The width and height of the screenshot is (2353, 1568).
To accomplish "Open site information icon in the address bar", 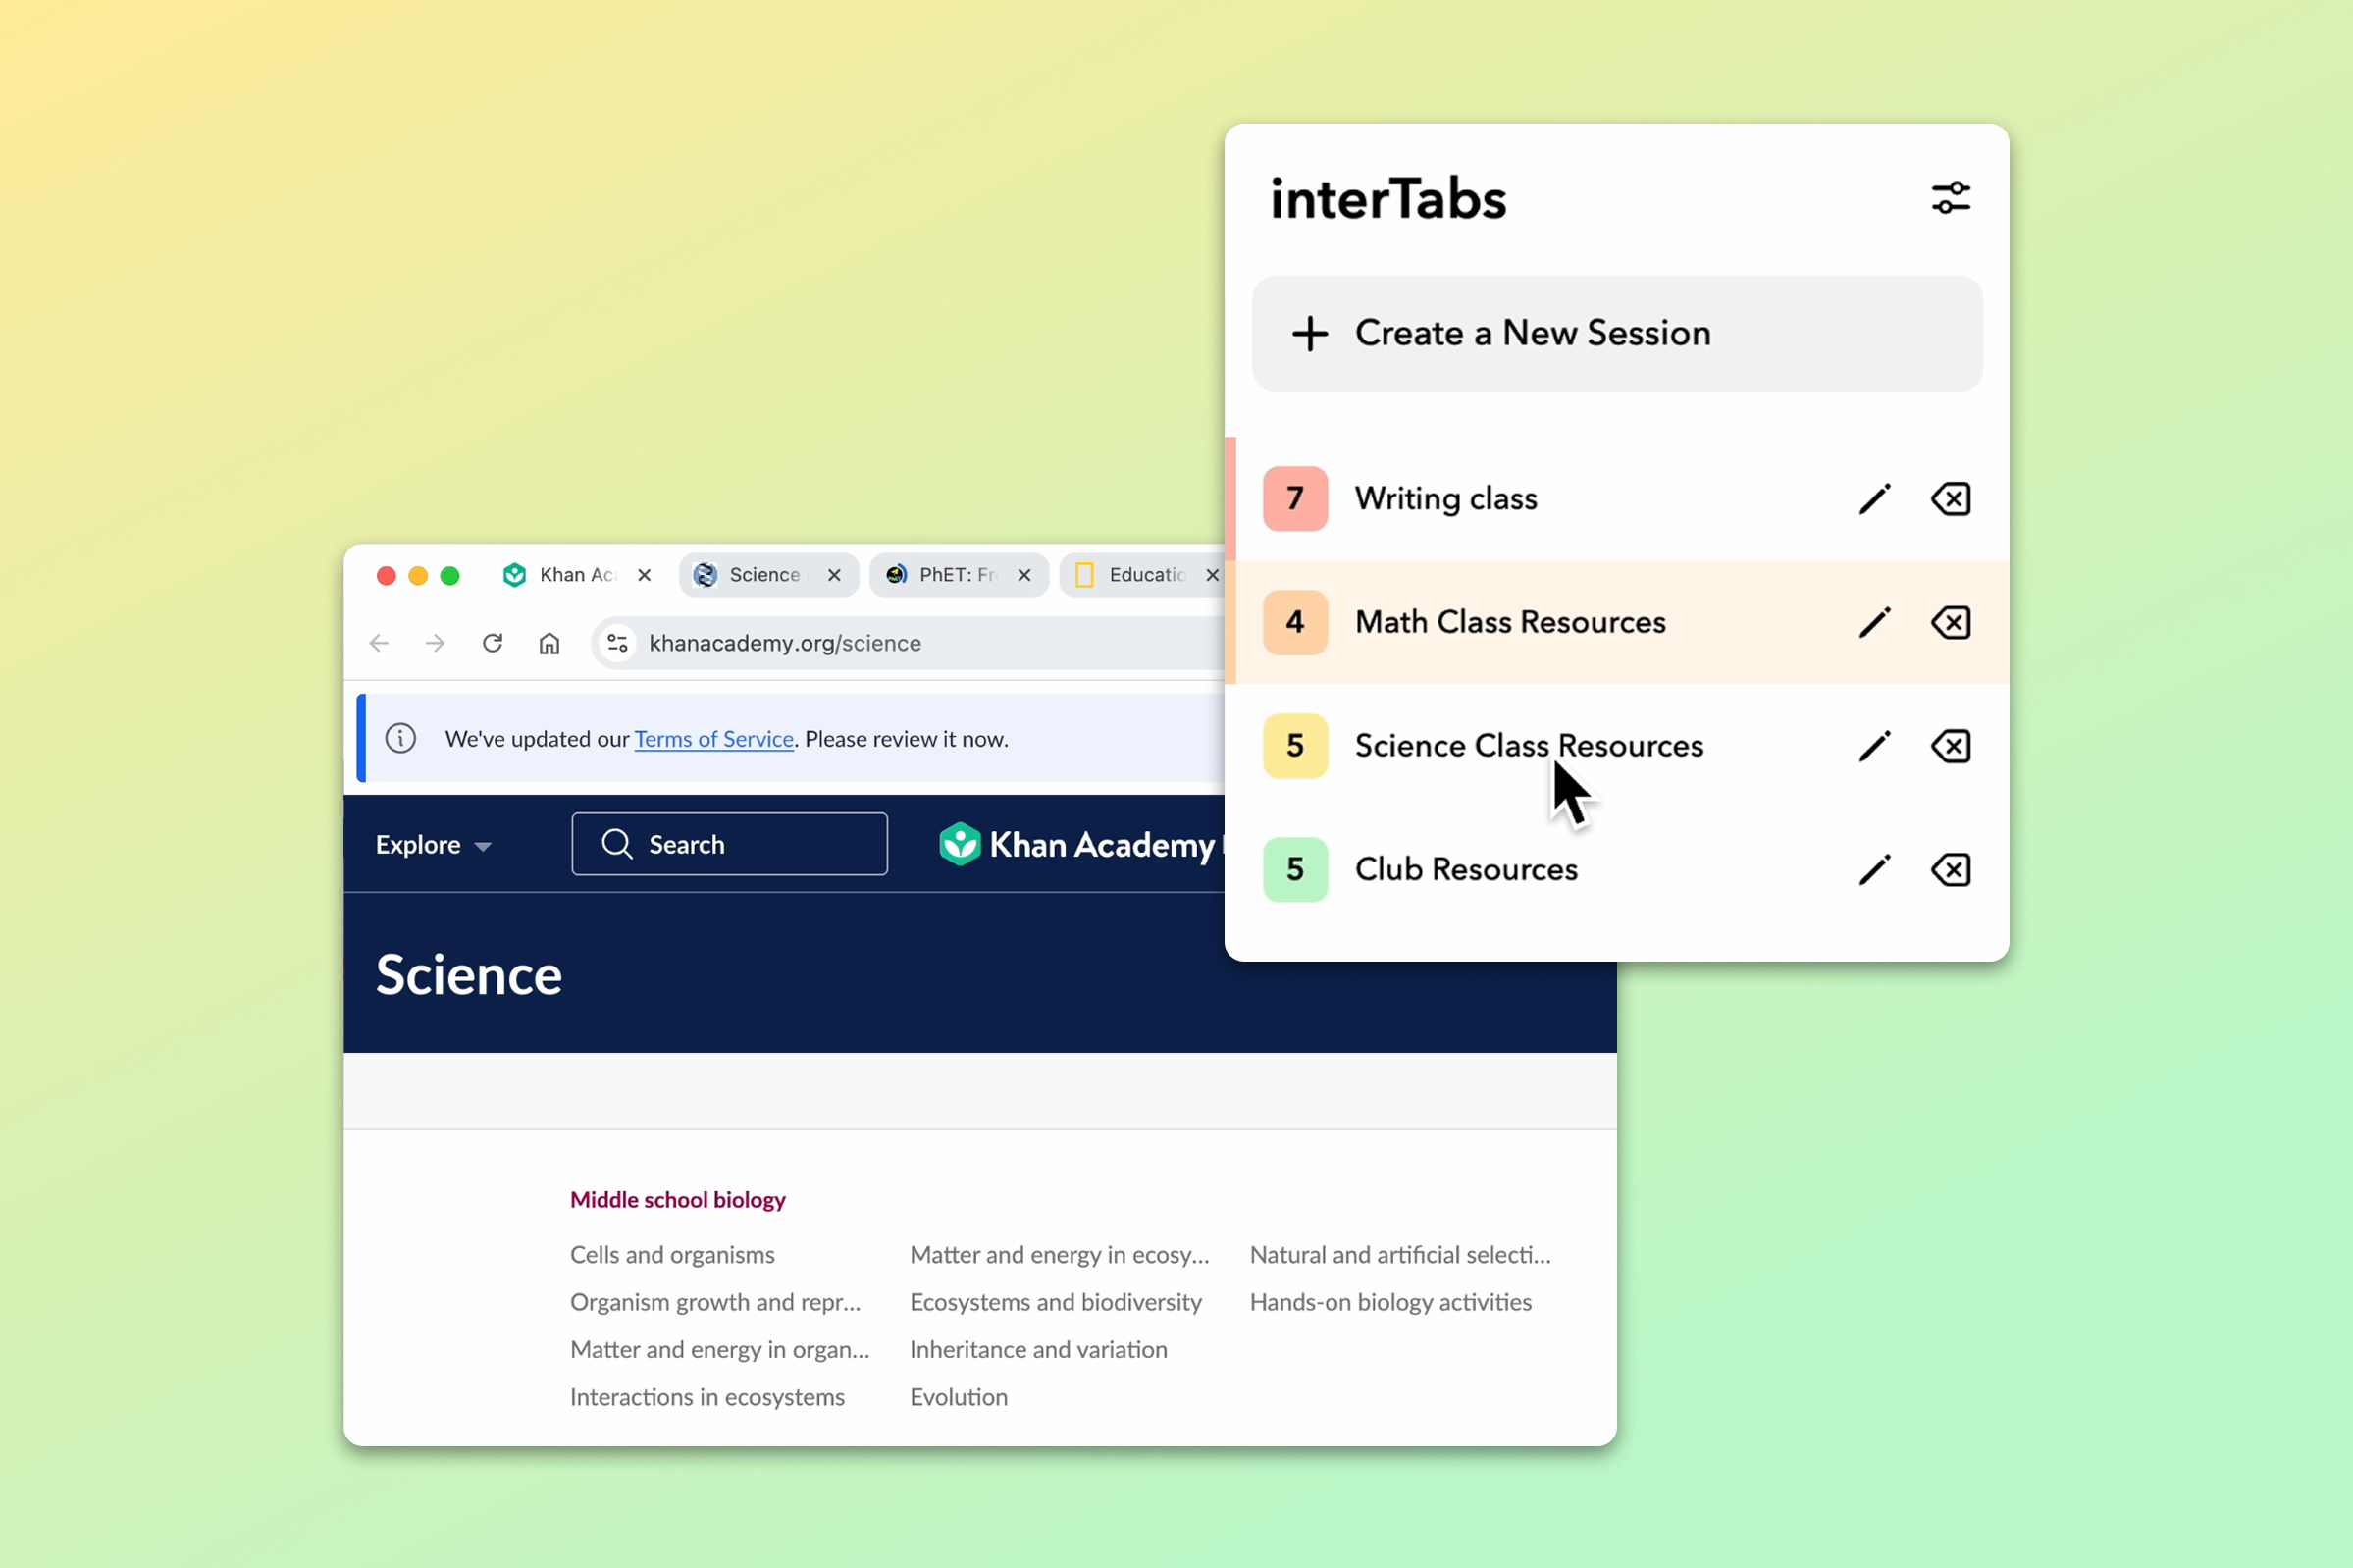I will tap(618, 643).
